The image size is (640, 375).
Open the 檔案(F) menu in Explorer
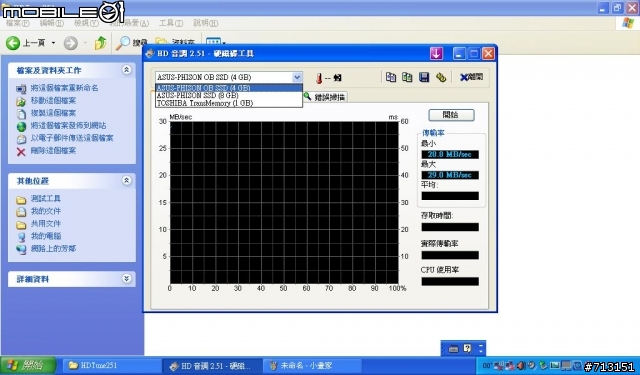[x=18, y=23]
